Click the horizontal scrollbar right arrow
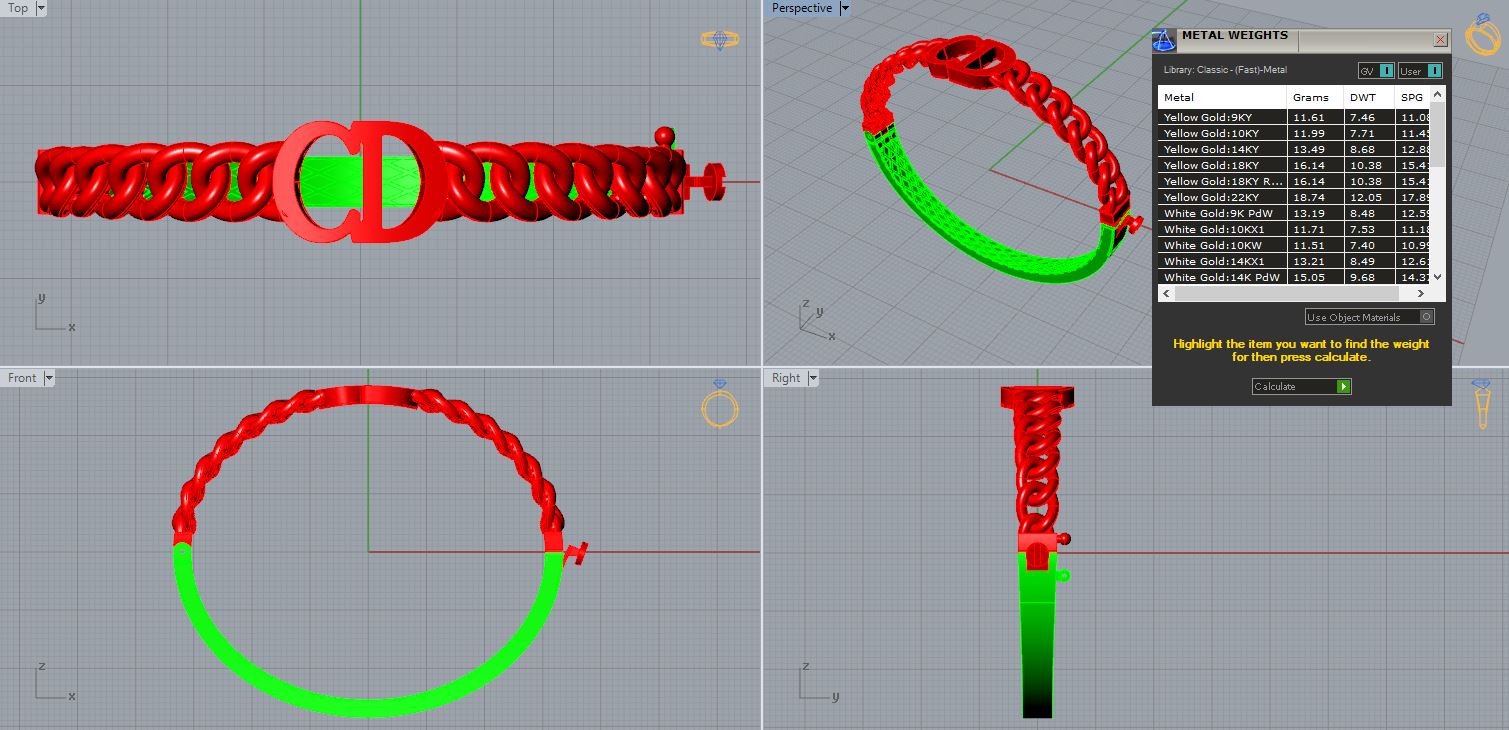Screen dimensions: 1509x730 1422,294
